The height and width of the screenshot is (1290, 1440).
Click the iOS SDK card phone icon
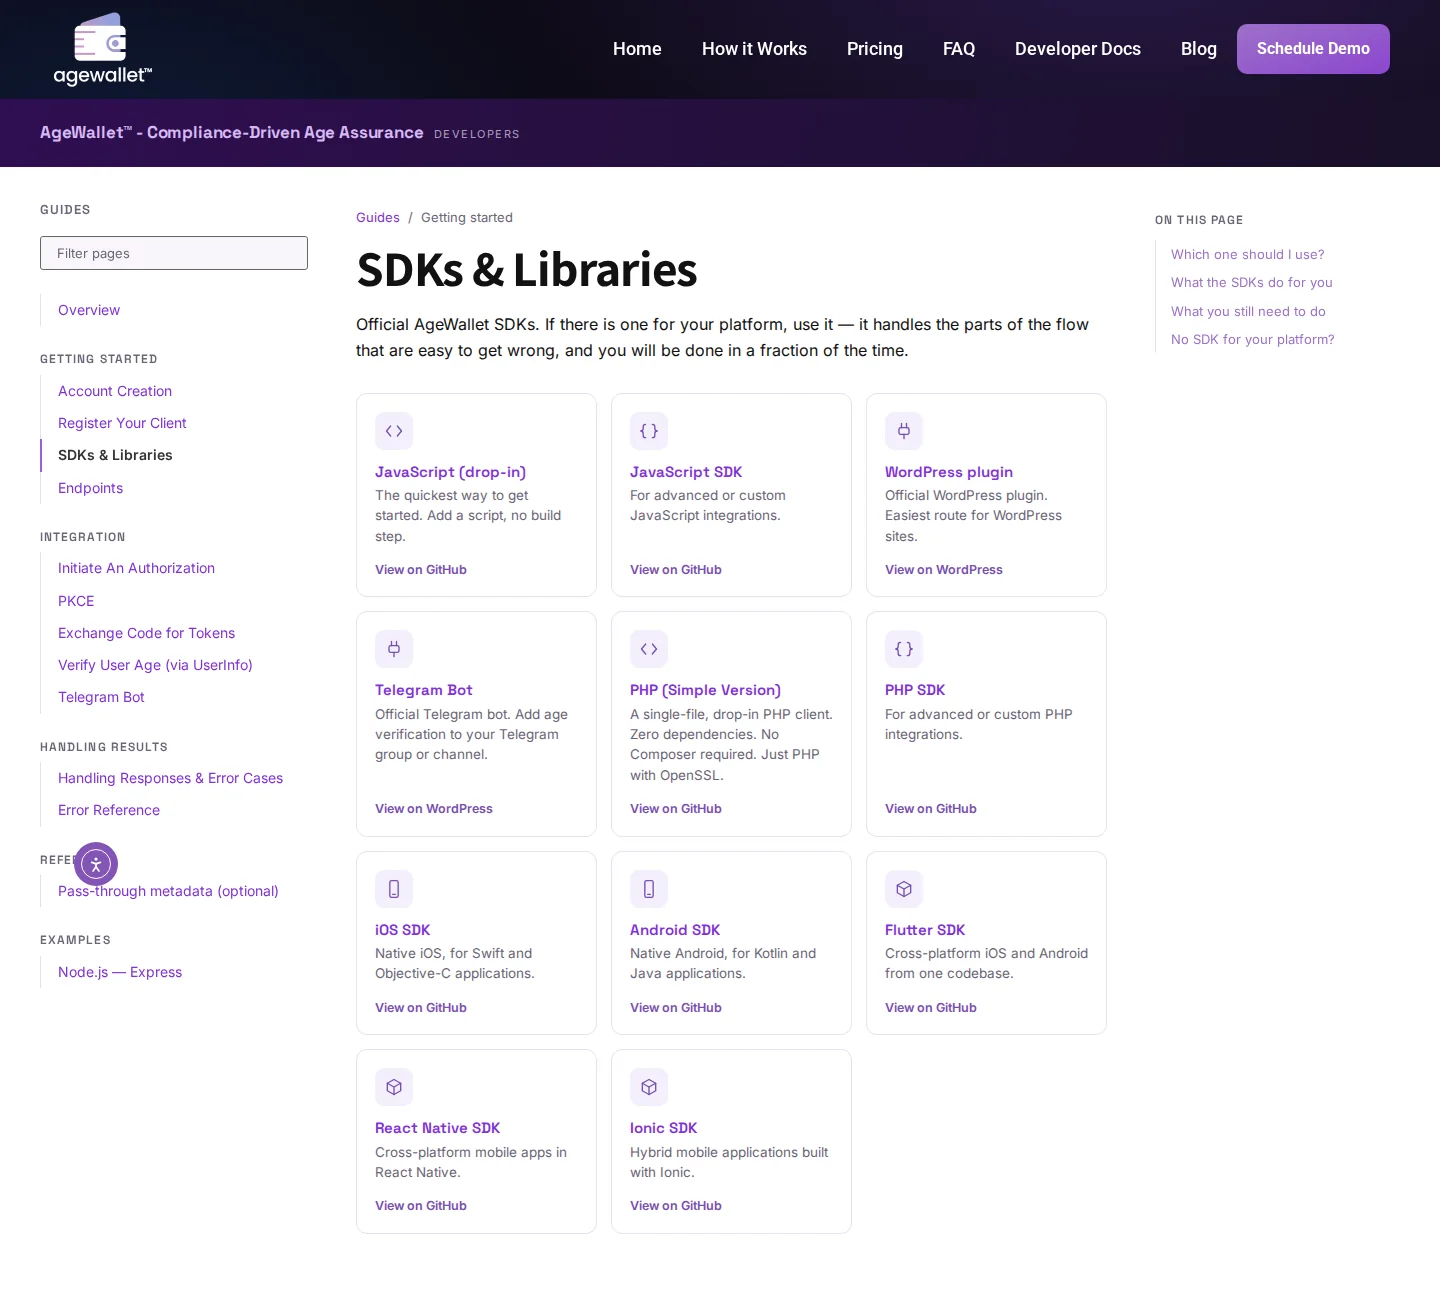pos(394,889)
